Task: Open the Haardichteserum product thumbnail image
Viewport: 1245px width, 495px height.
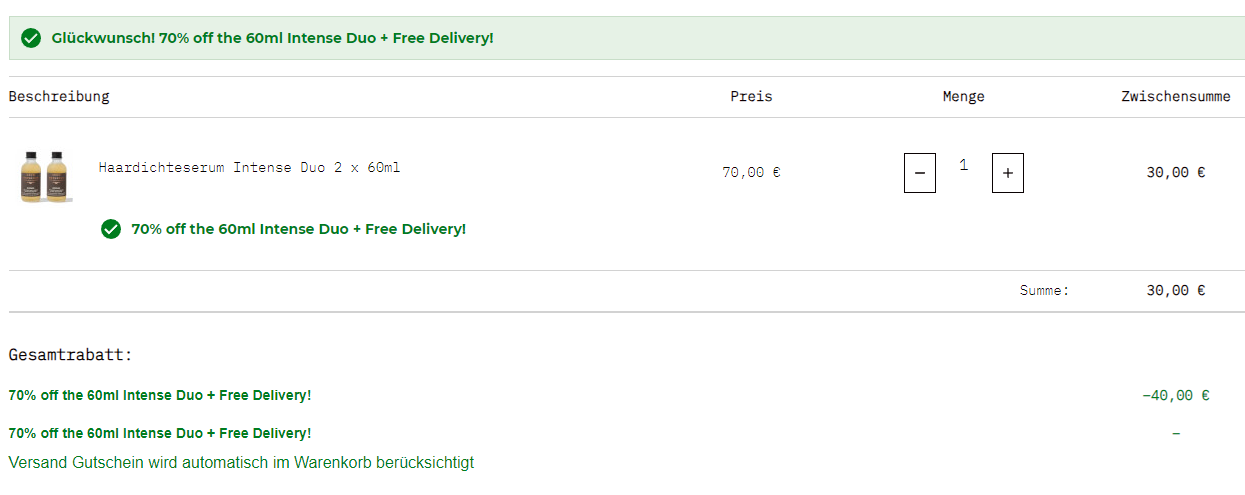Action: (45, 175)
